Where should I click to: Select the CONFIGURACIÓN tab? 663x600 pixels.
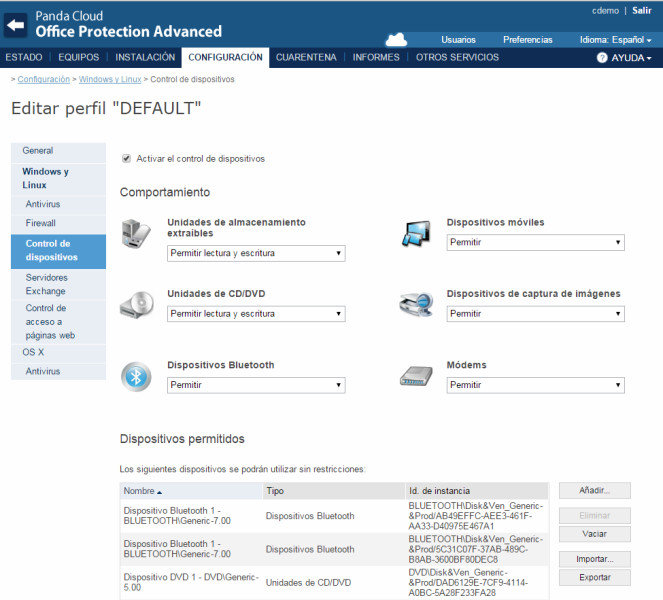(x=225, y=58)
